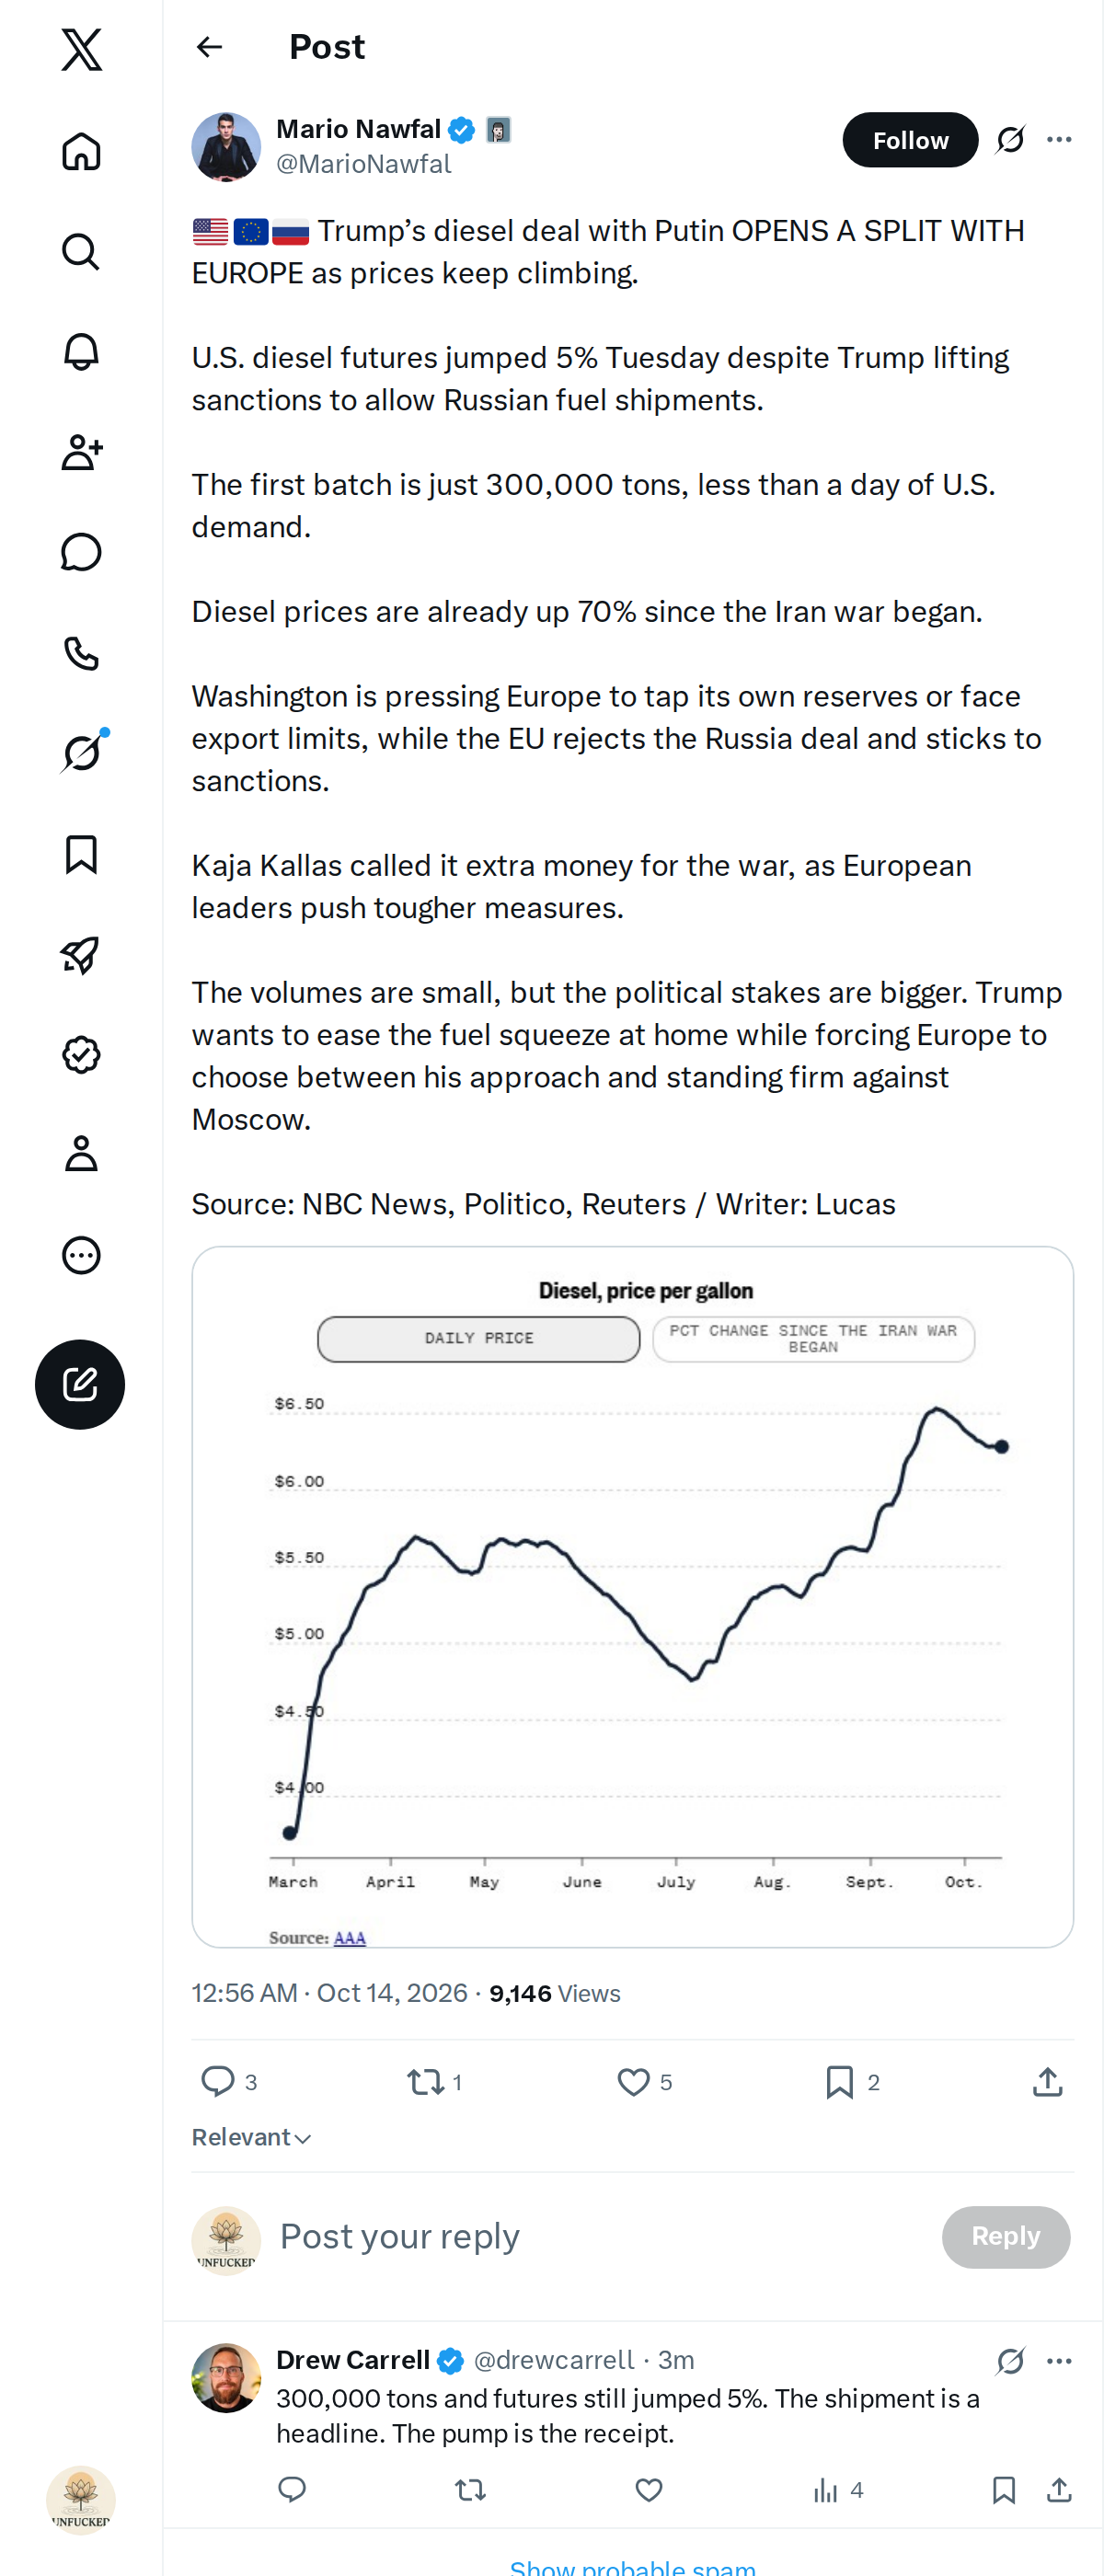The width and height of the screenshot is (1104, 2576).
Task: Open the search icon in sidebar
Action: pyautogui.click(x=81, y=252)
